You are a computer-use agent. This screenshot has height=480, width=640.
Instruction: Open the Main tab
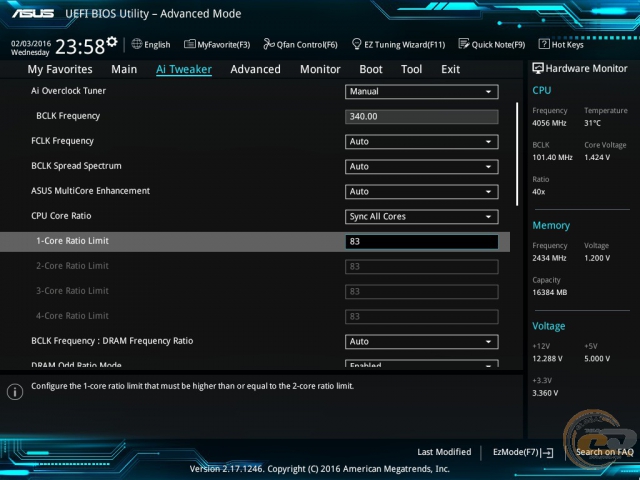[124, 69]
